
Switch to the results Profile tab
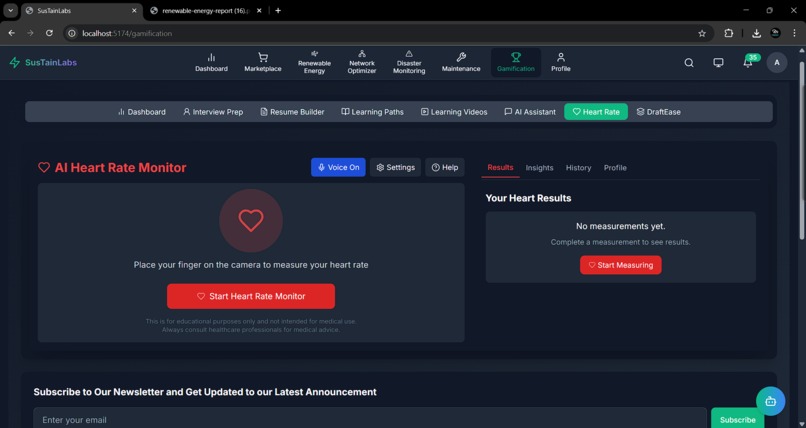pos(615,168)
